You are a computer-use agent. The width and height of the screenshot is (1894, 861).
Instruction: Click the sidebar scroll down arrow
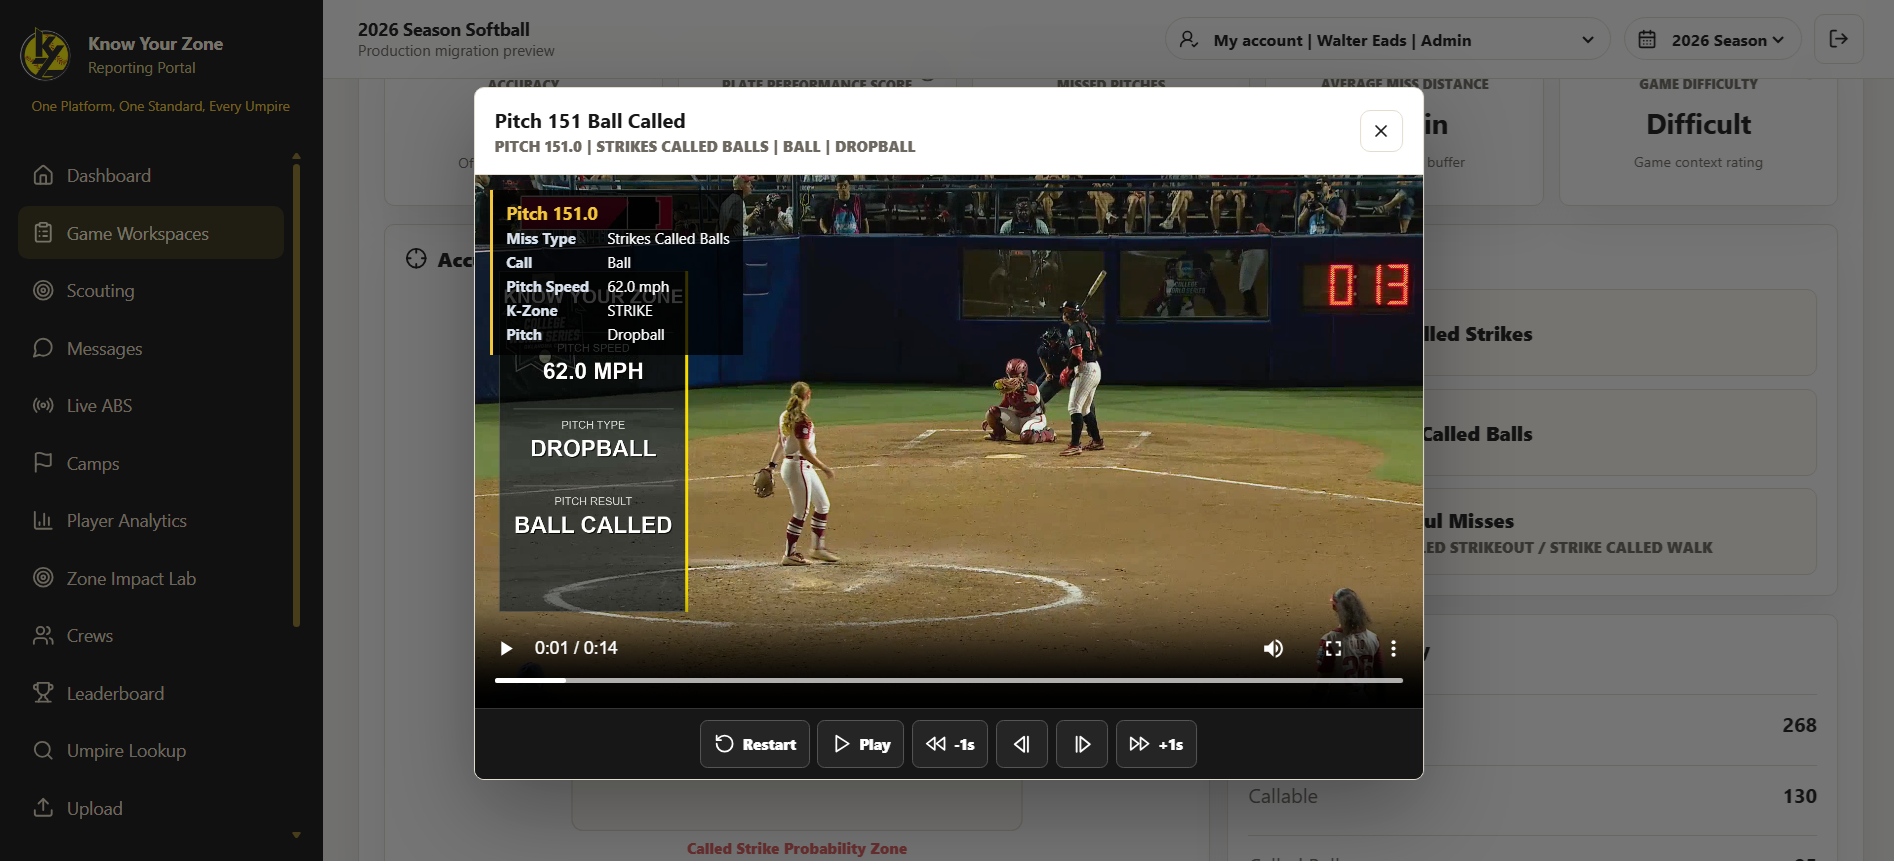point(296,835)
